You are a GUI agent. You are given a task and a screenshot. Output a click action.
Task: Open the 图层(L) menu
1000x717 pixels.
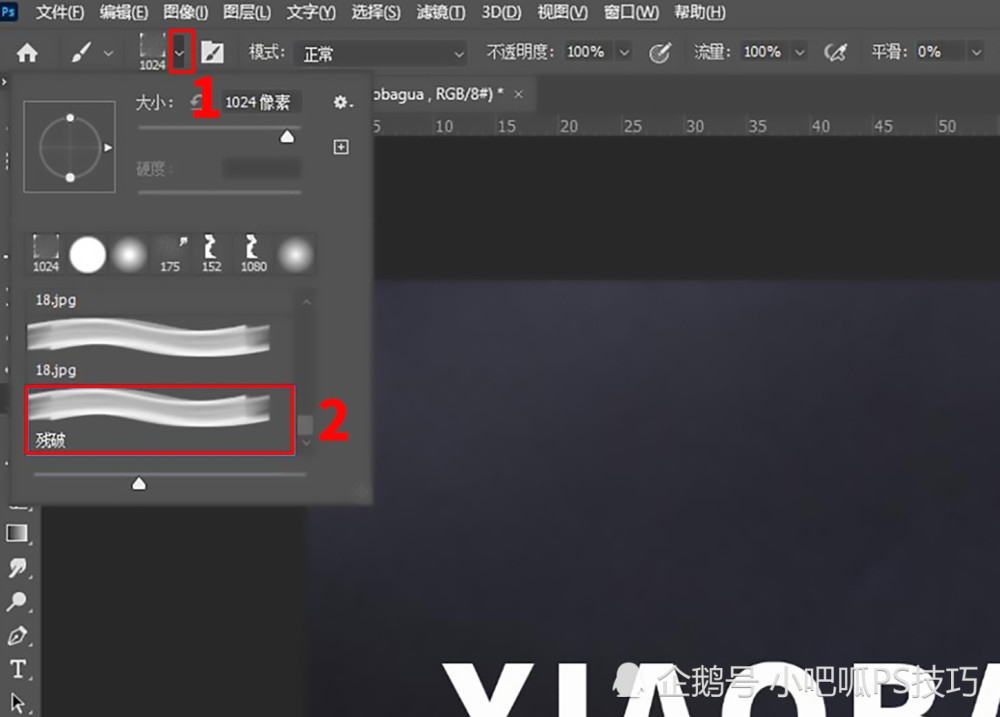tap(247, 12)
